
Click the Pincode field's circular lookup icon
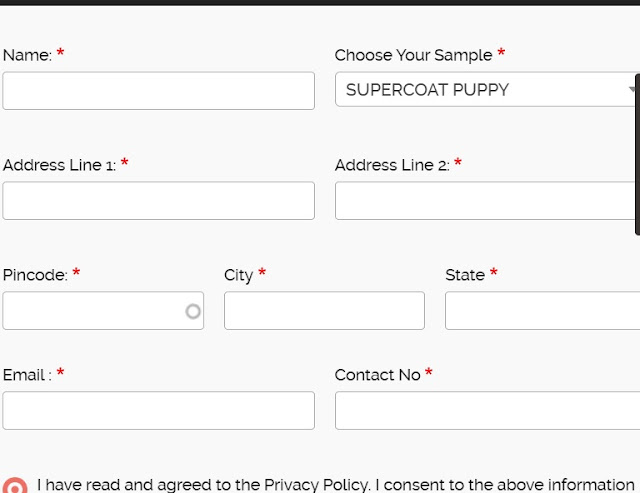pos(193,311)
